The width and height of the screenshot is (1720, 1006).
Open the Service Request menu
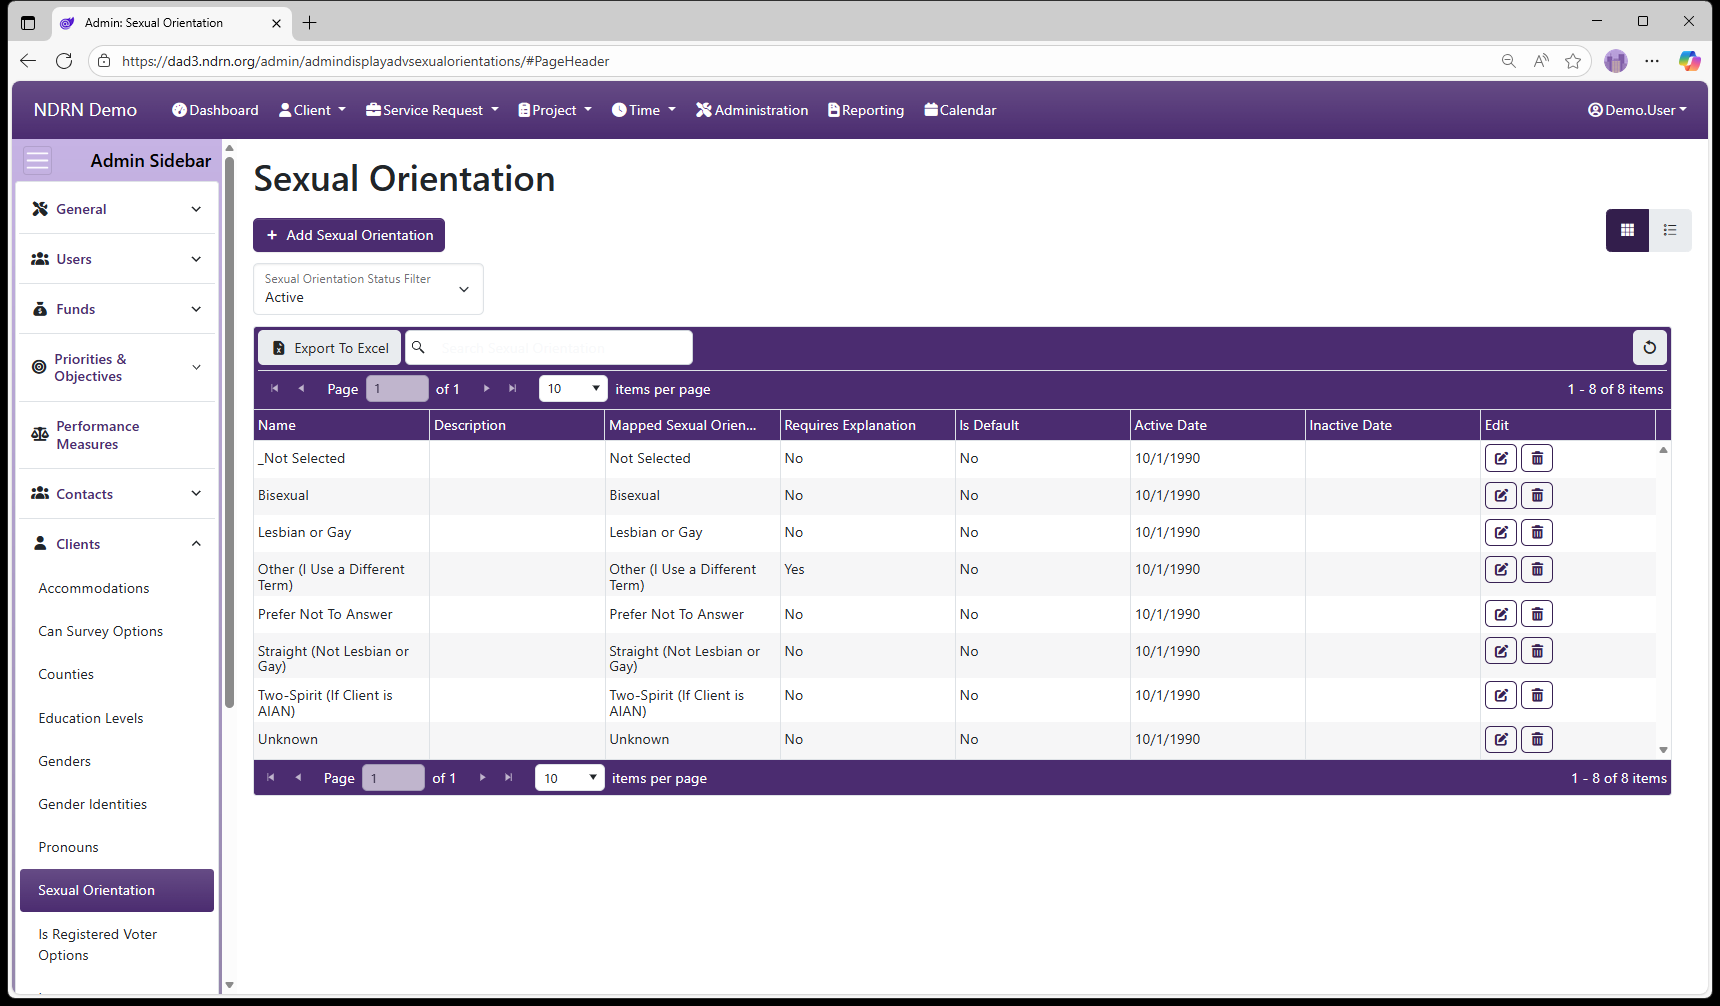click(432, 110)
